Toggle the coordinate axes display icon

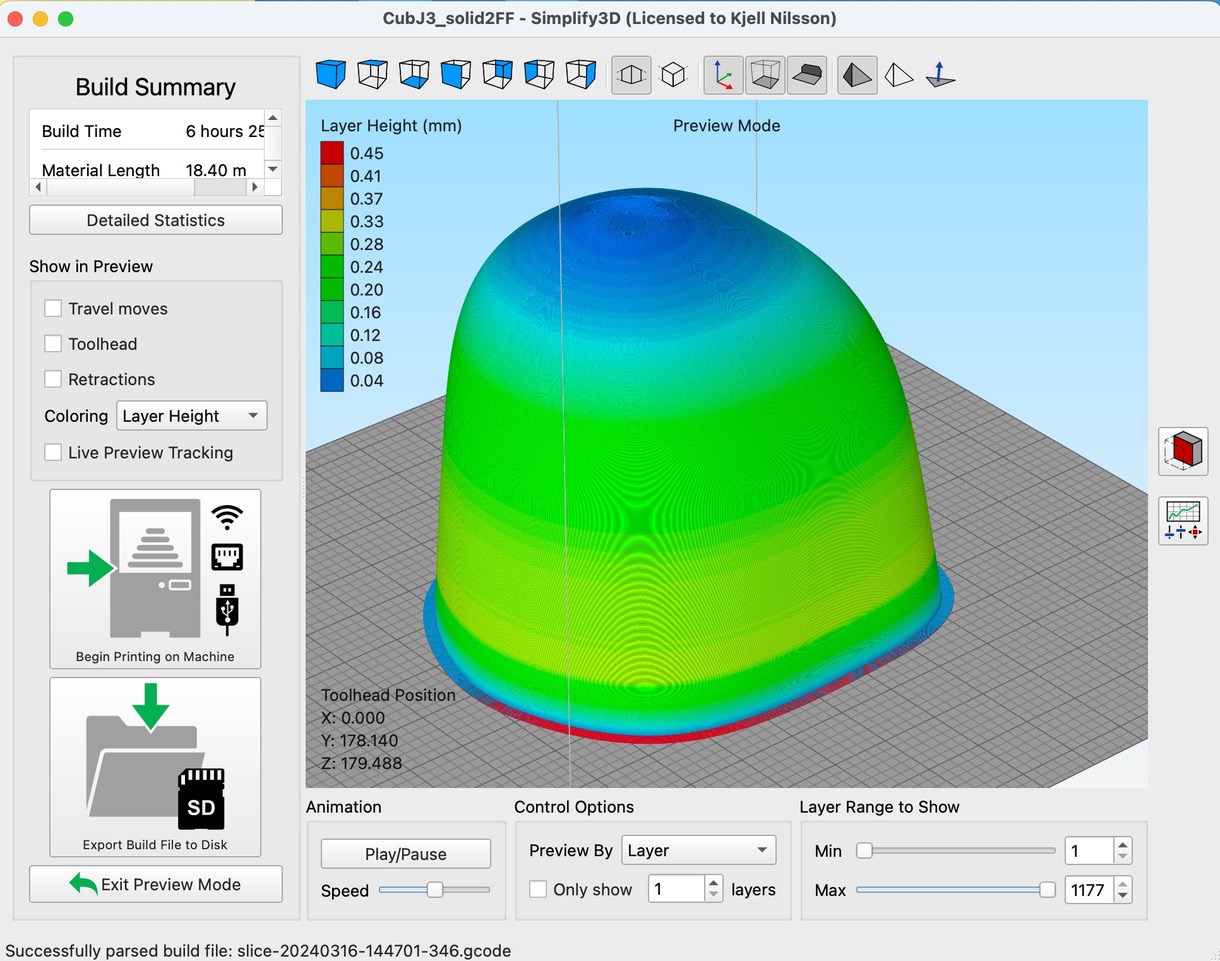point(723,75)
